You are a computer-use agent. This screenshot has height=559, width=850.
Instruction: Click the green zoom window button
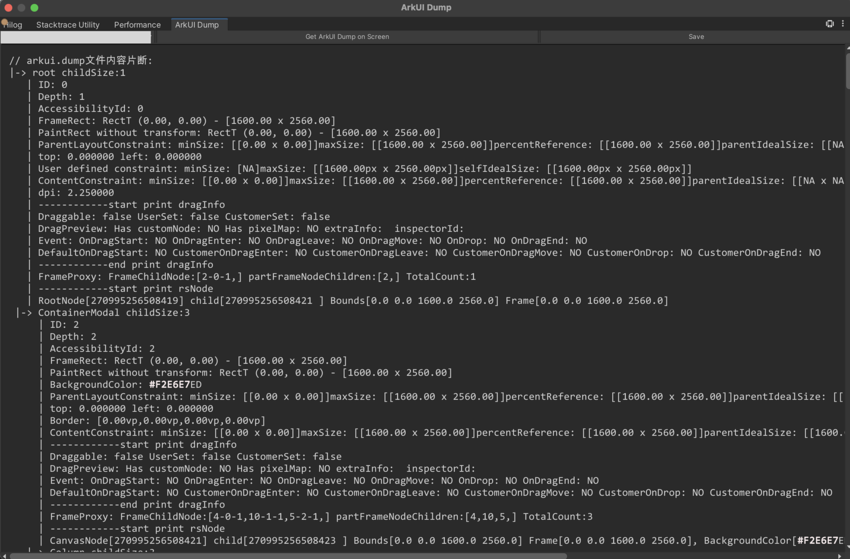[x=34, y=7]
